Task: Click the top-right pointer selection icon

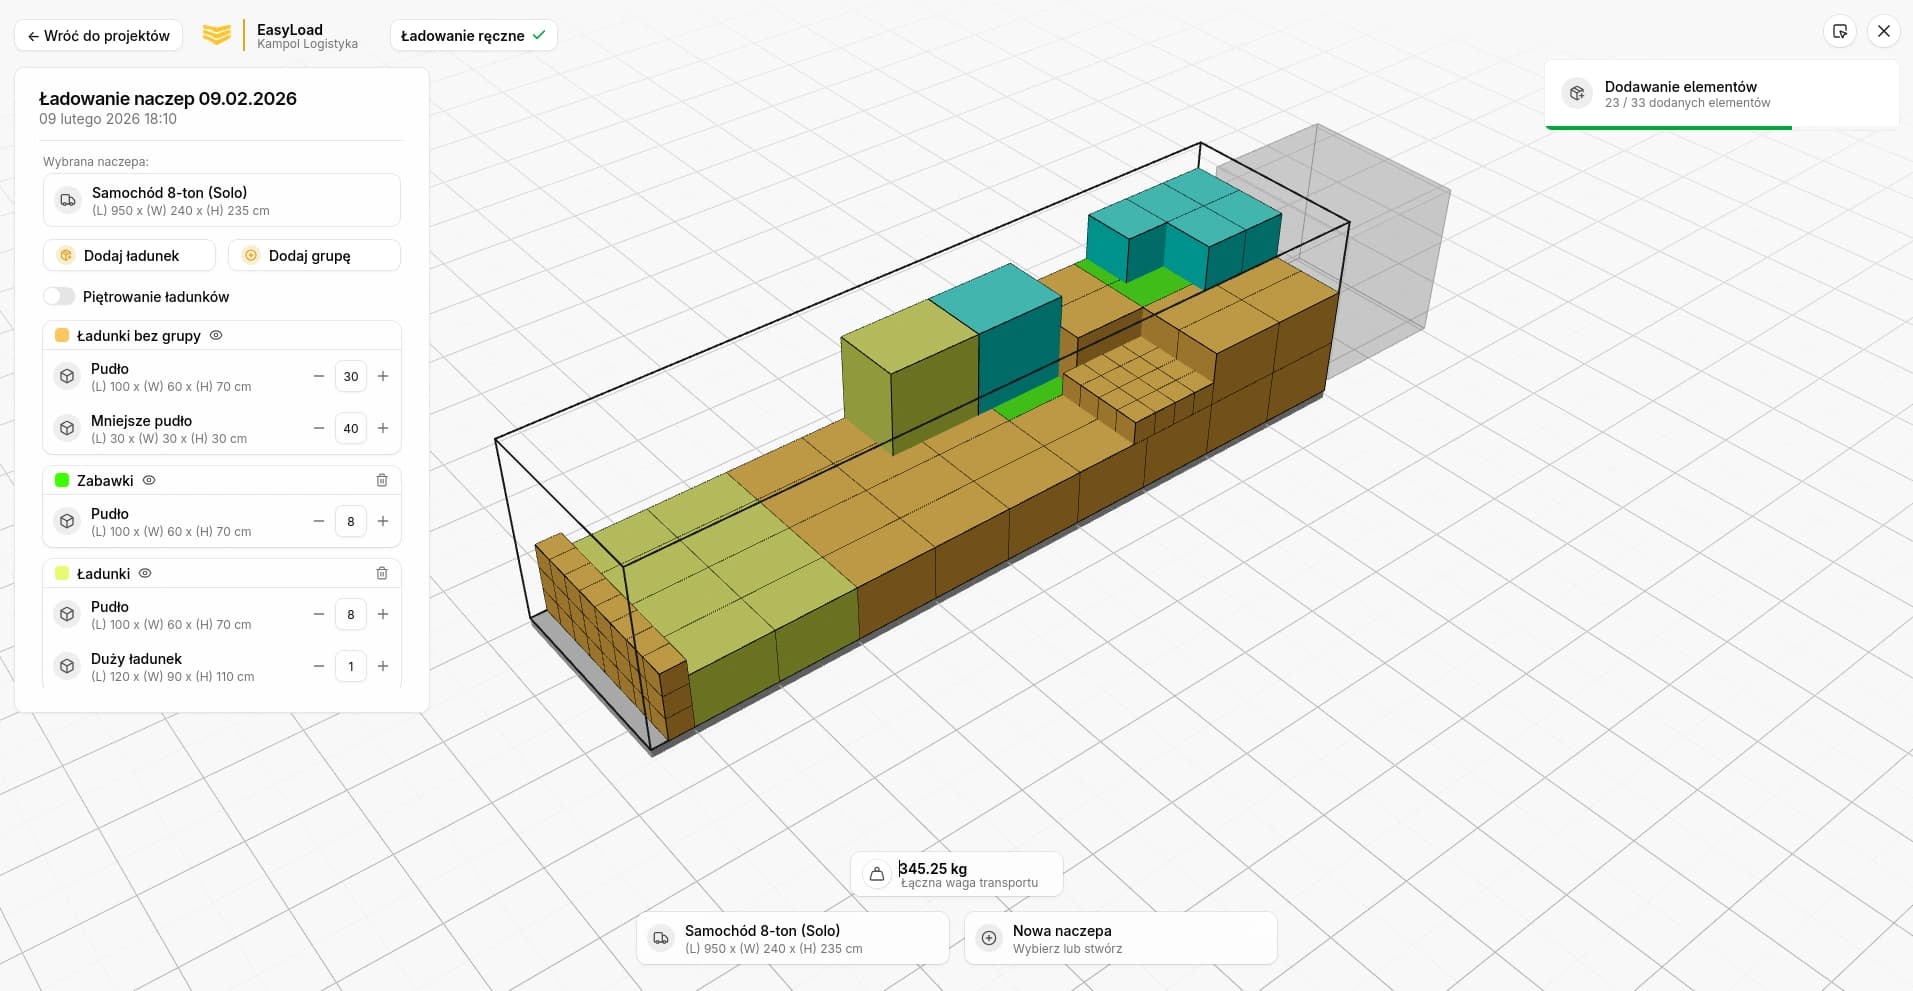Action: click(1840, 32)
